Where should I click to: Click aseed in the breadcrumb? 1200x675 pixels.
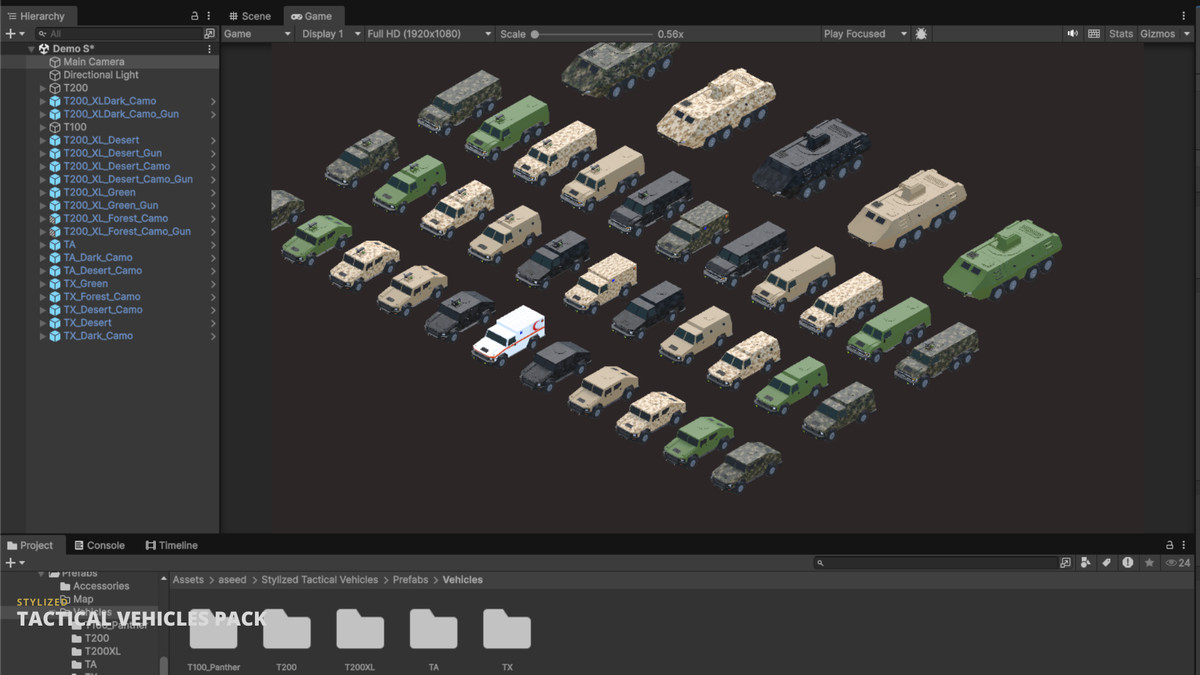pyautogui.click(x=232, y=579)
